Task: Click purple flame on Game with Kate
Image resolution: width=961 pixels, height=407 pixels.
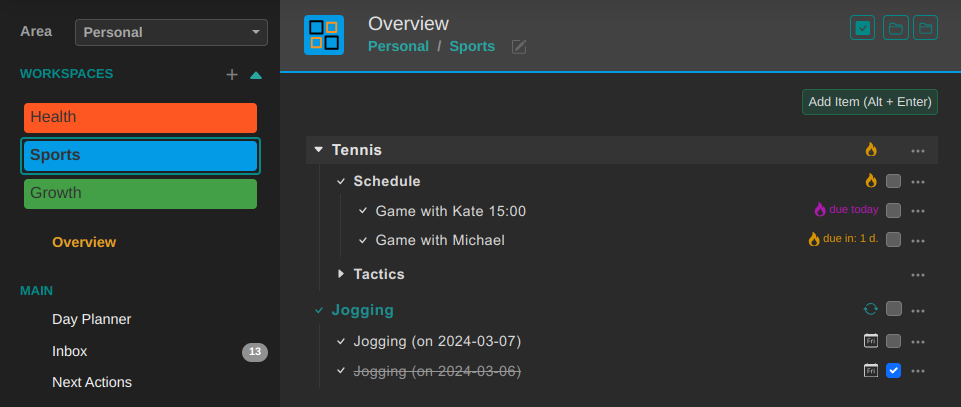Action: 820,210
